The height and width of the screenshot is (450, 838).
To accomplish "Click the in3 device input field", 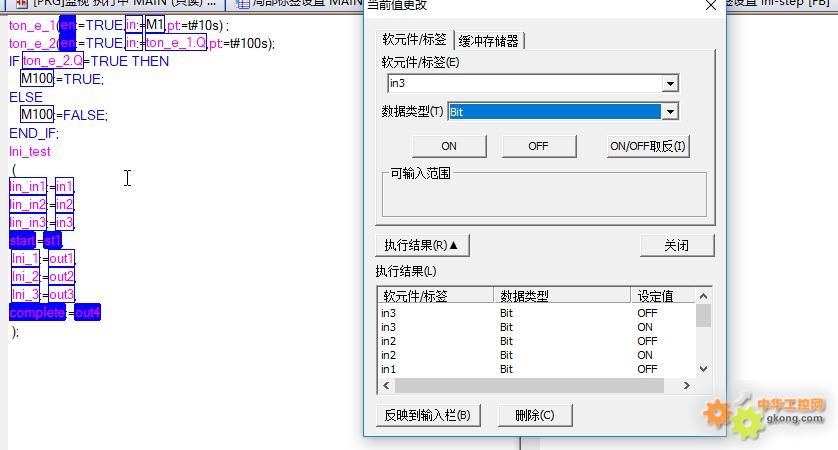I will click(523, 84).
